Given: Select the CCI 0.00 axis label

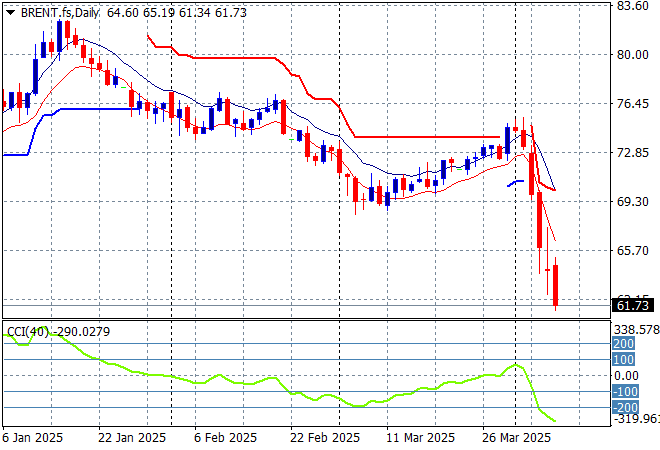Looking at the screenshot, I should [x=627, y=375].
